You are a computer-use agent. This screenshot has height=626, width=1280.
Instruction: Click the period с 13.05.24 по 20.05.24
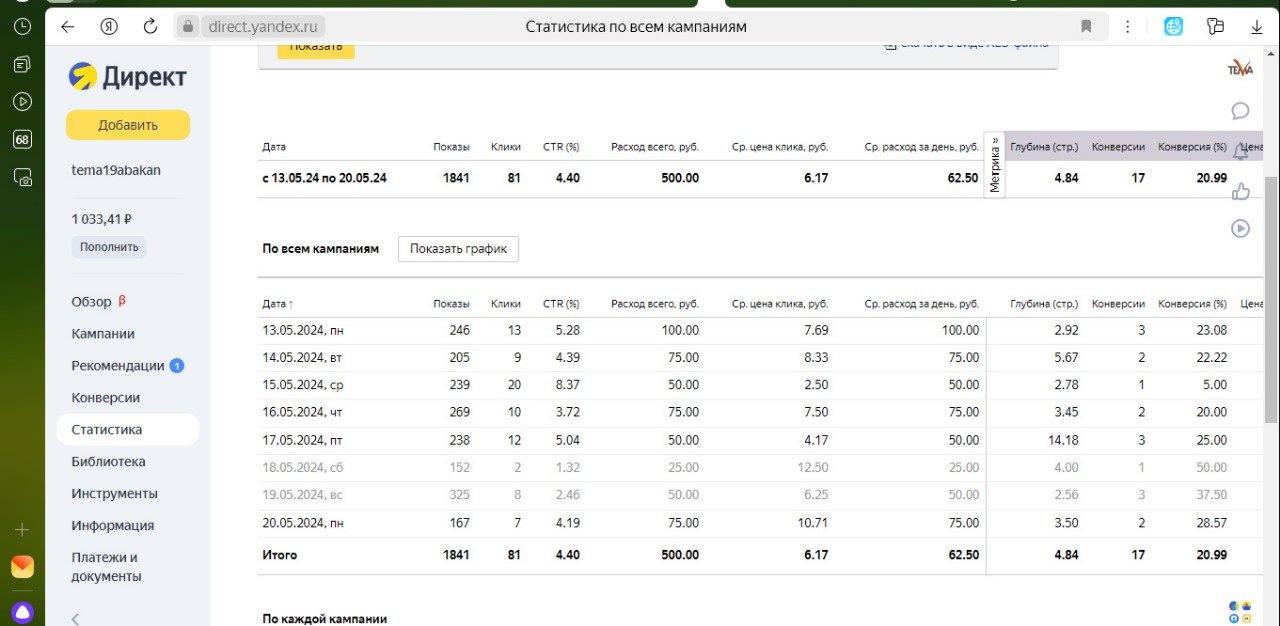[324, 178]
